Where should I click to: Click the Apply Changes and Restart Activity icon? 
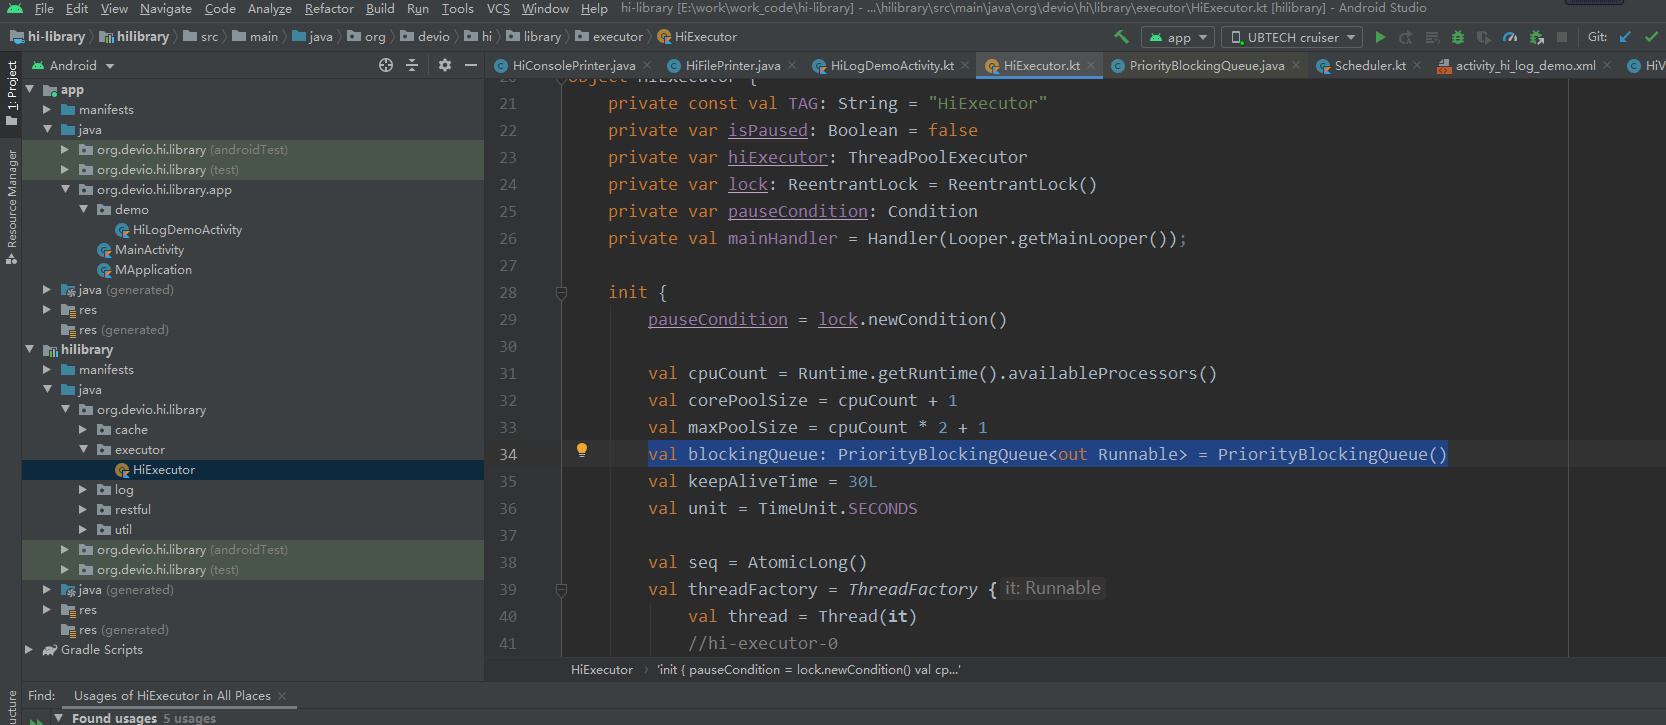[1406, 37]
